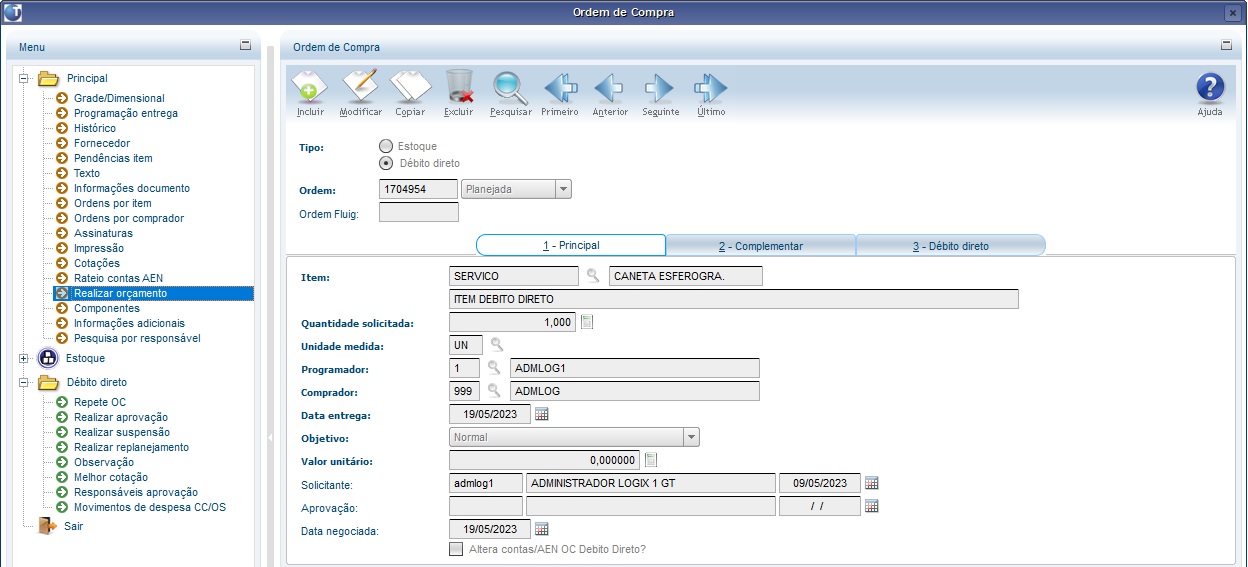Check Altera contas/AEN OC Debito Direto
The image size is (1248, 567).
(456, 549)
